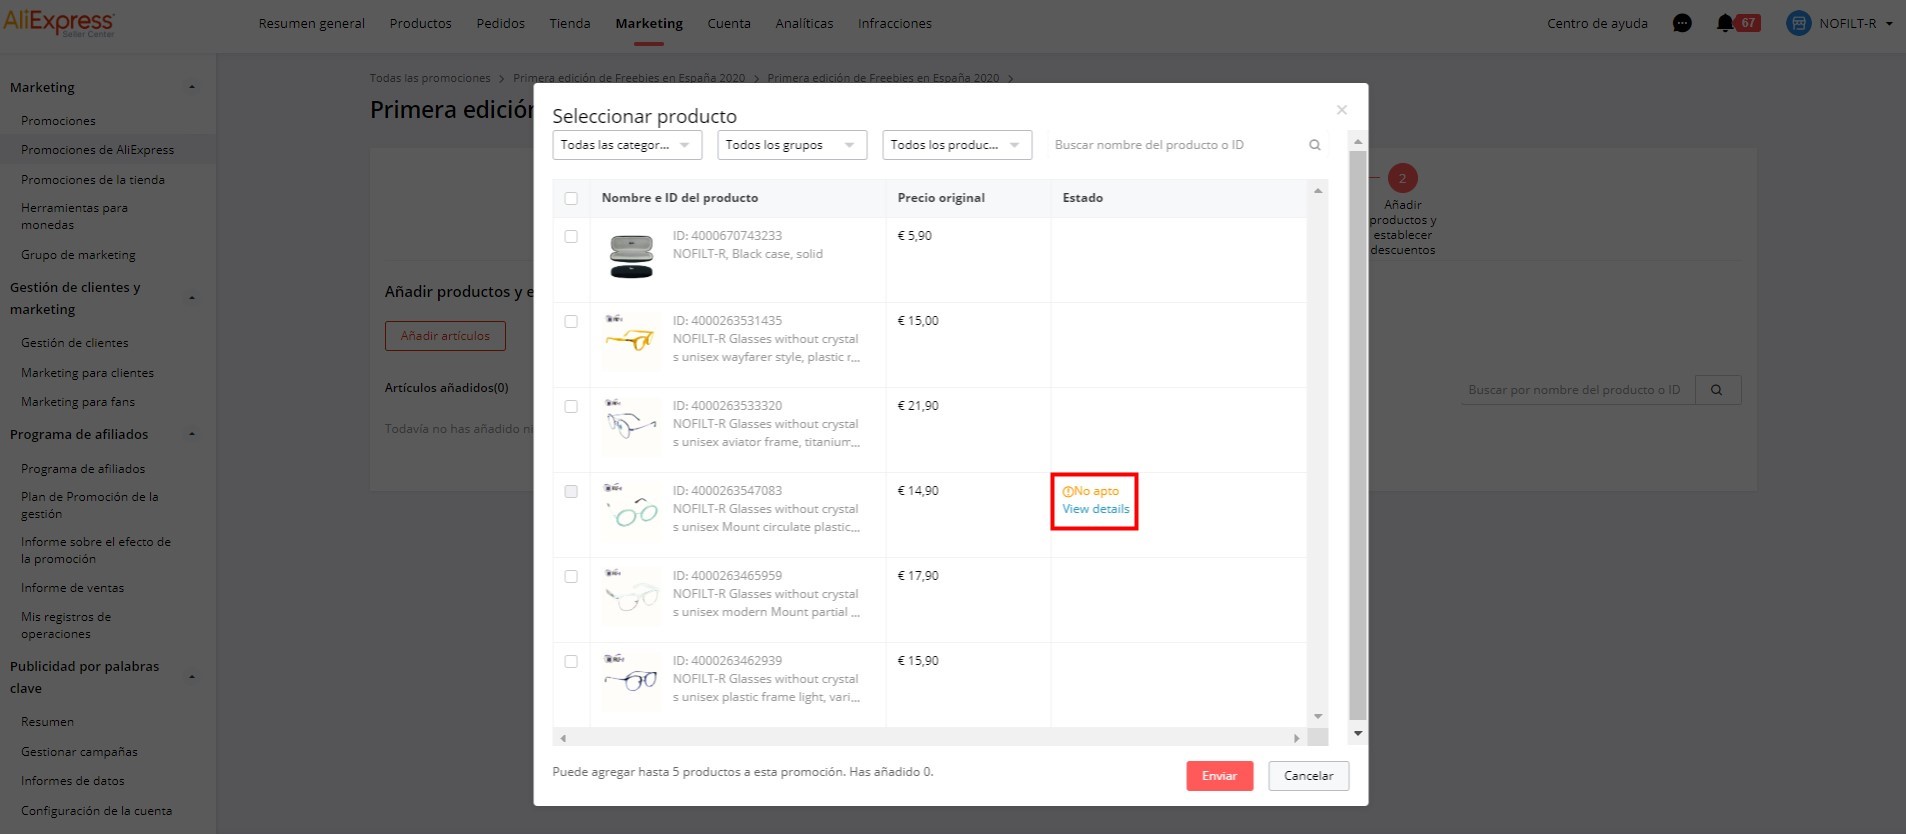
Task: Click the No apto warning status
Action: [x=1091, y=491]
